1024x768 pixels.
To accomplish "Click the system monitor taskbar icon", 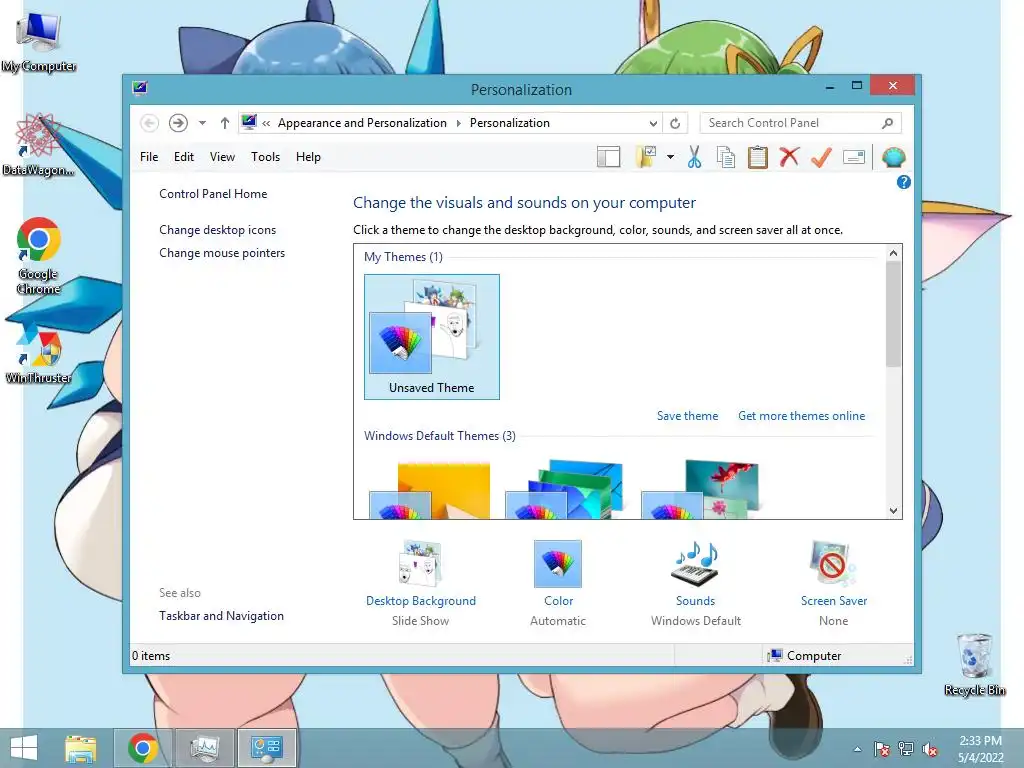I will tap(205, 748).
